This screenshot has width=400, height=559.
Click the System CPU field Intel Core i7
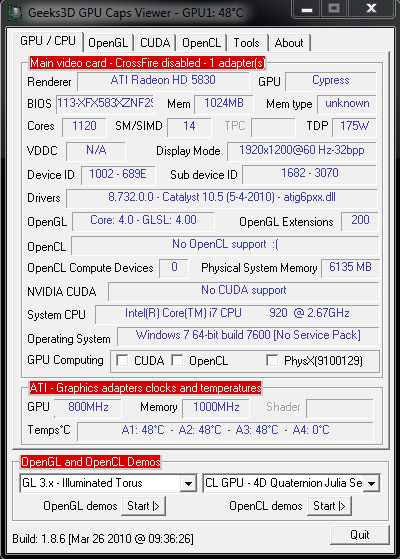tap(237, 314)
